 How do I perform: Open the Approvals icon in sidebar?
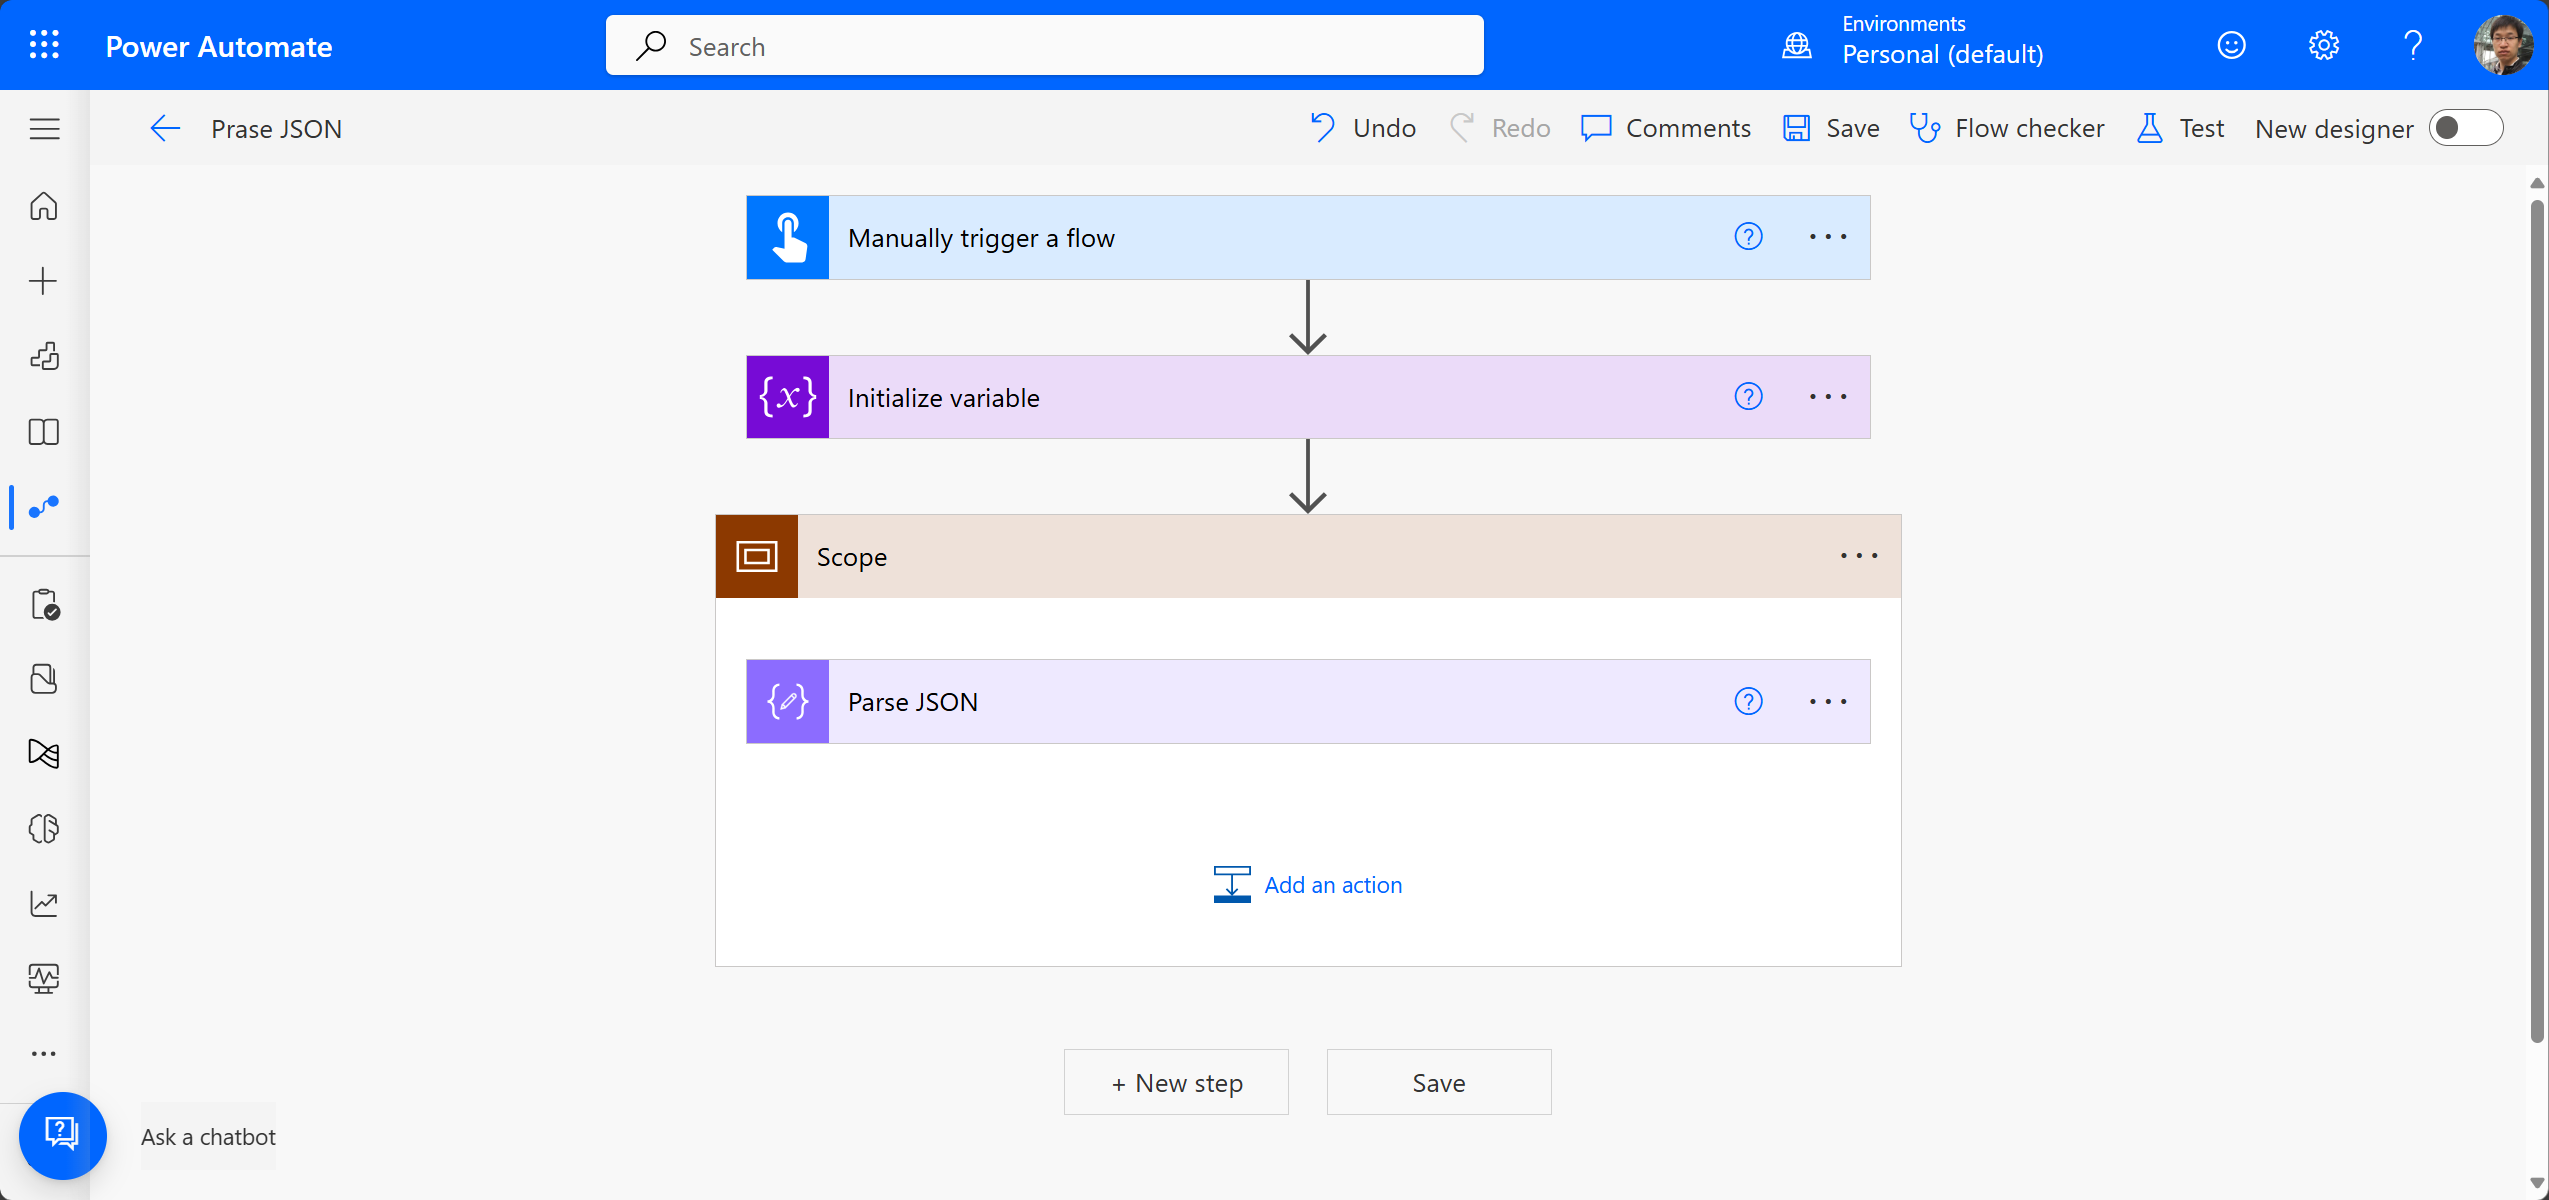pos(44,605)
